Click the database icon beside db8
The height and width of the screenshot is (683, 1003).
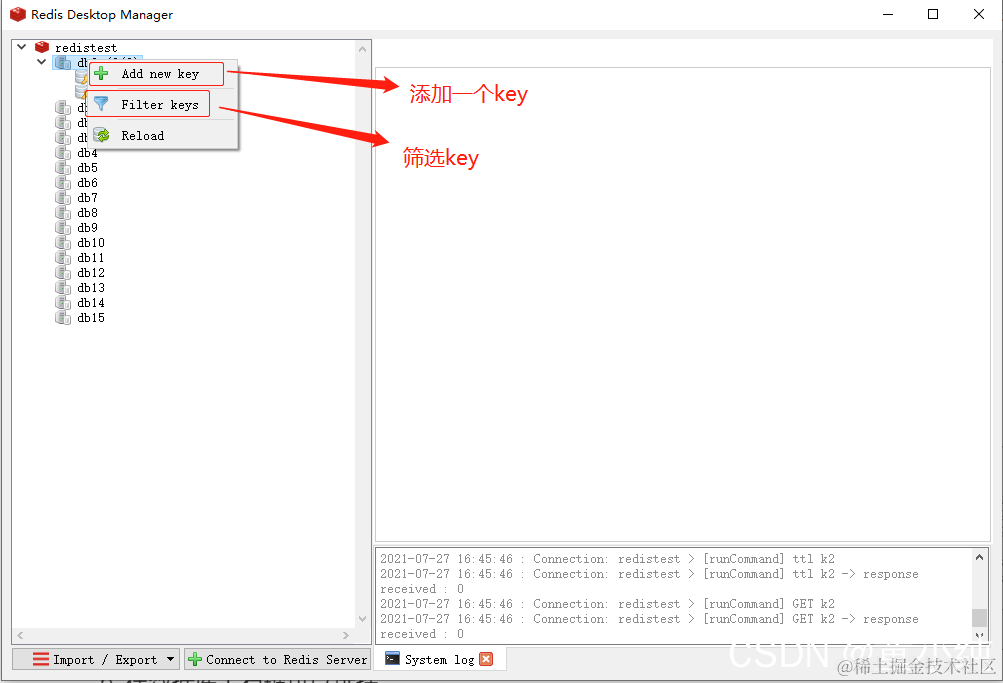click(x=63, y=213)
